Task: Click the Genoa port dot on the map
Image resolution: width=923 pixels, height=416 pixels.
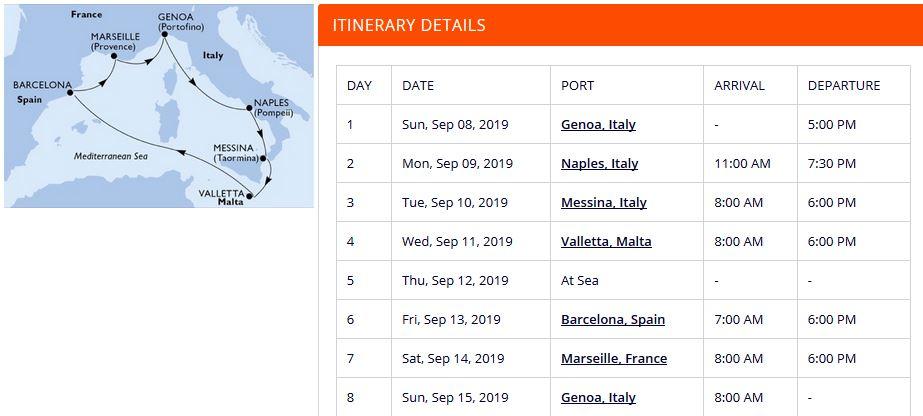Action: click(164, 37)
